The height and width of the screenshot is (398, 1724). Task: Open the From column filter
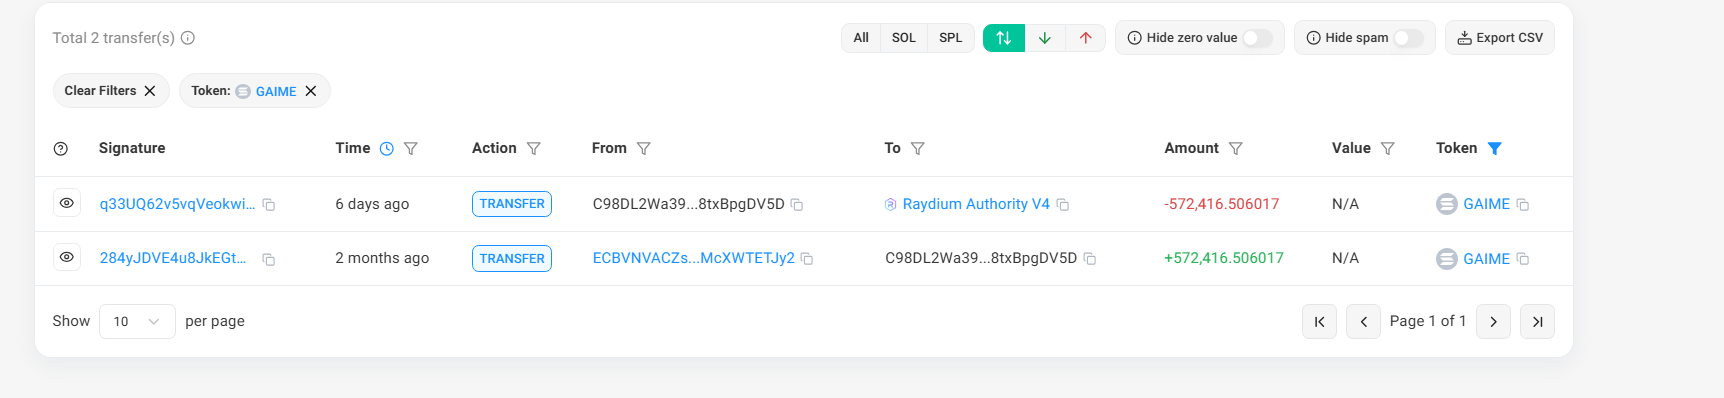click(x=644, y=148)
